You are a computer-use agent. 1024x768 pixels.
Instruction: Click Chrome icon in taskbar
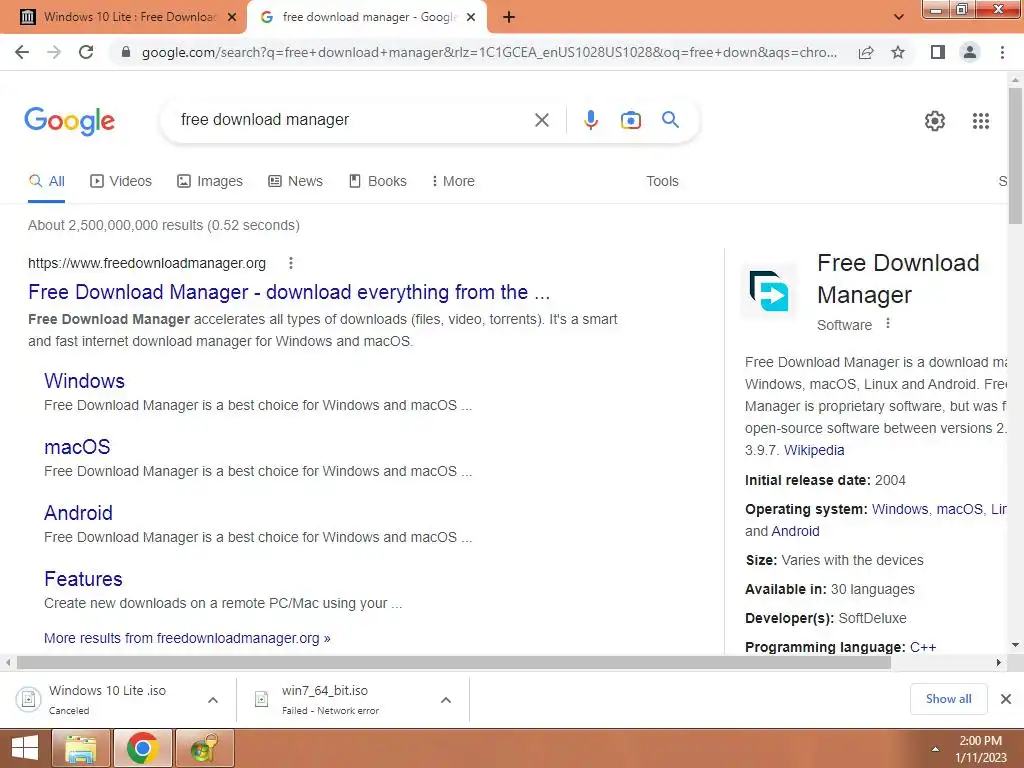click(x=142, y=748)
